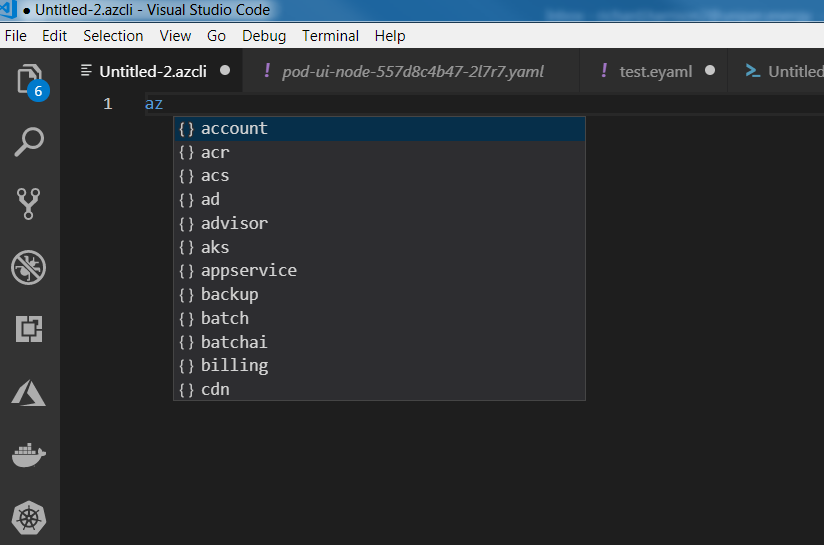Open the Go menu

tap(216, 36)
